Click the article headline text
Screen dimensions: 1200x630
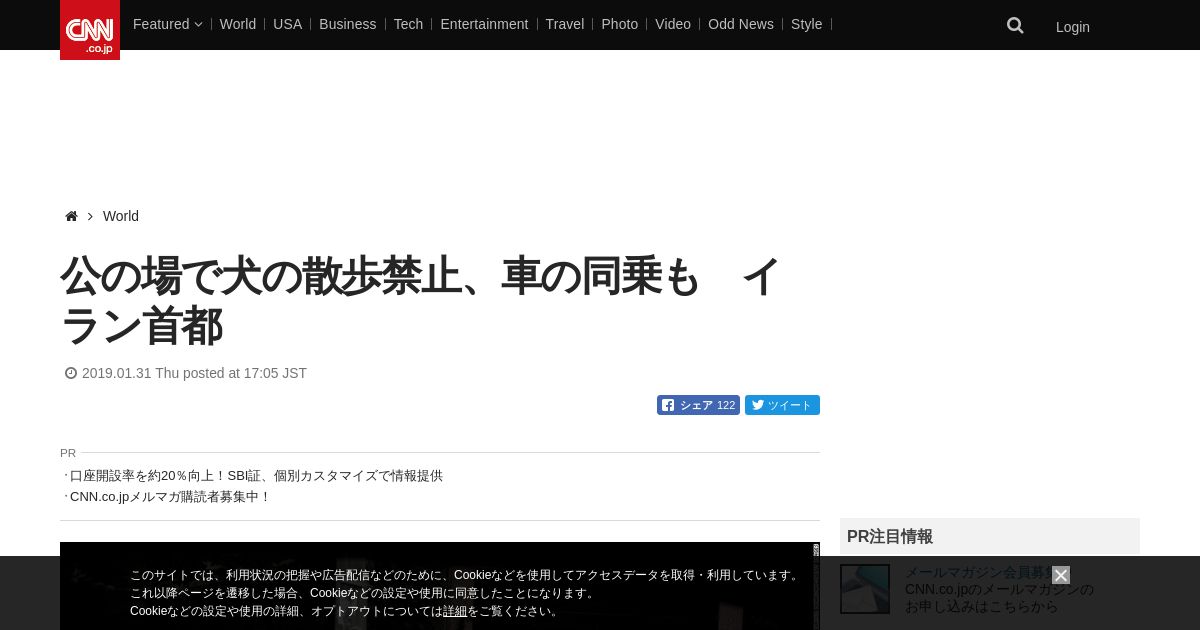click(420, 301)
